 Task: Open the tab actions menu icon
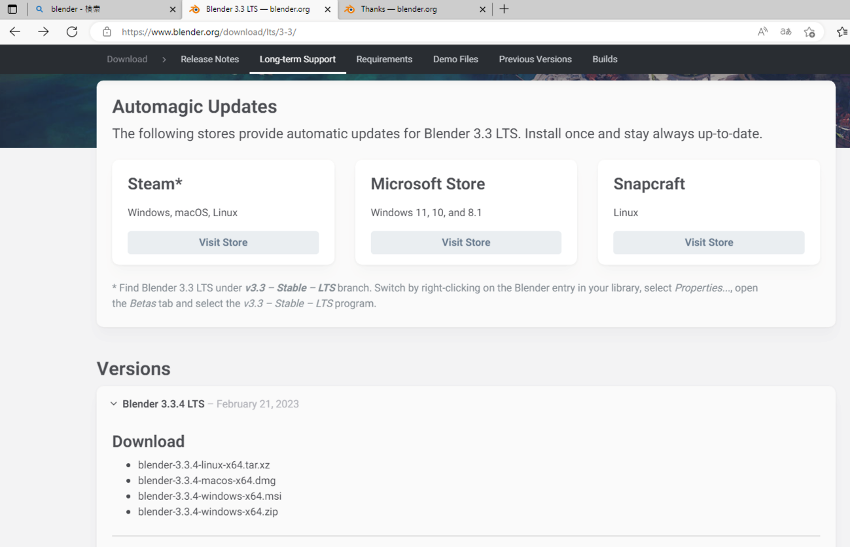pyautogui.click(x=12, y=9)
